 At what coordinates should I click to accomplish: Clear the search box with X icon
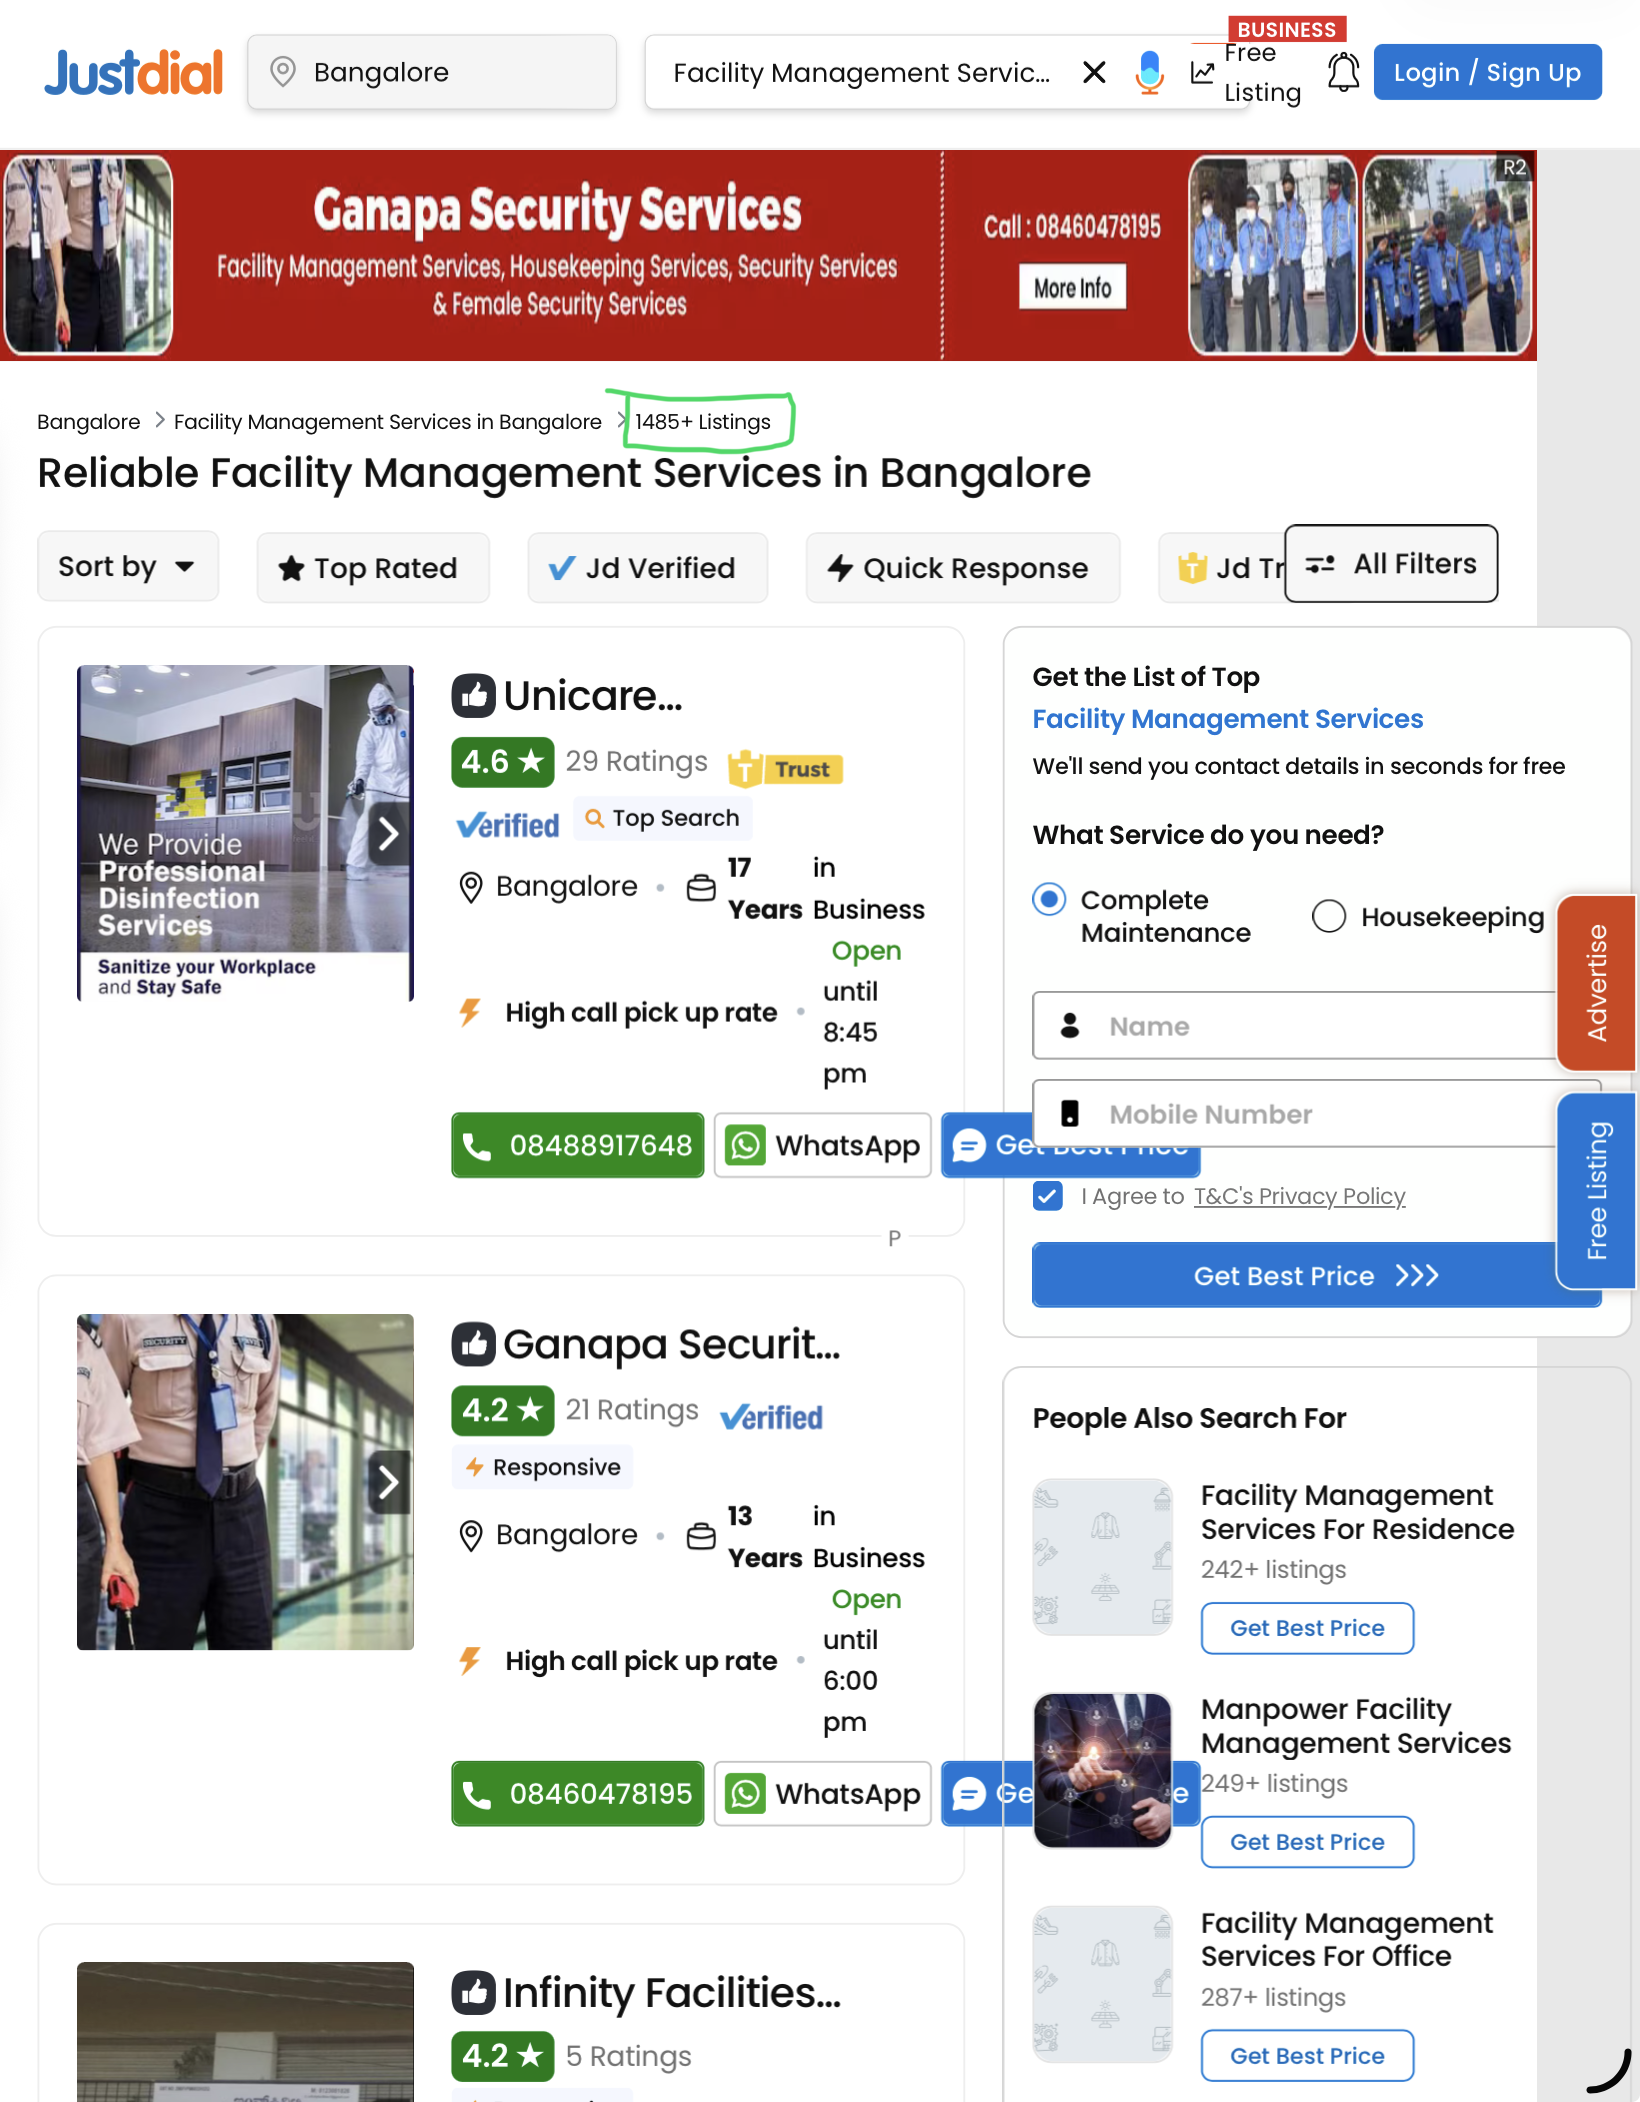click(x=1094, y=72)
